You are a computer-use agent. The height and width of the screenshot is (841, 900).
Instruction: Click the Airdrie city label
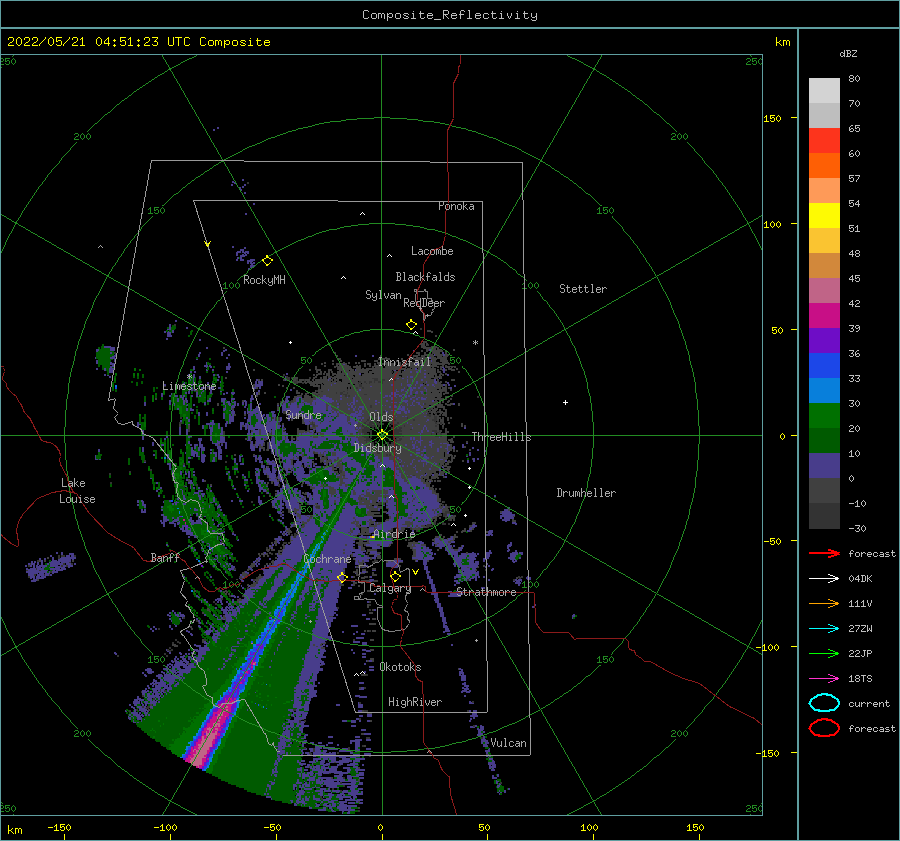pyautogui.click(x=394, y=534)
